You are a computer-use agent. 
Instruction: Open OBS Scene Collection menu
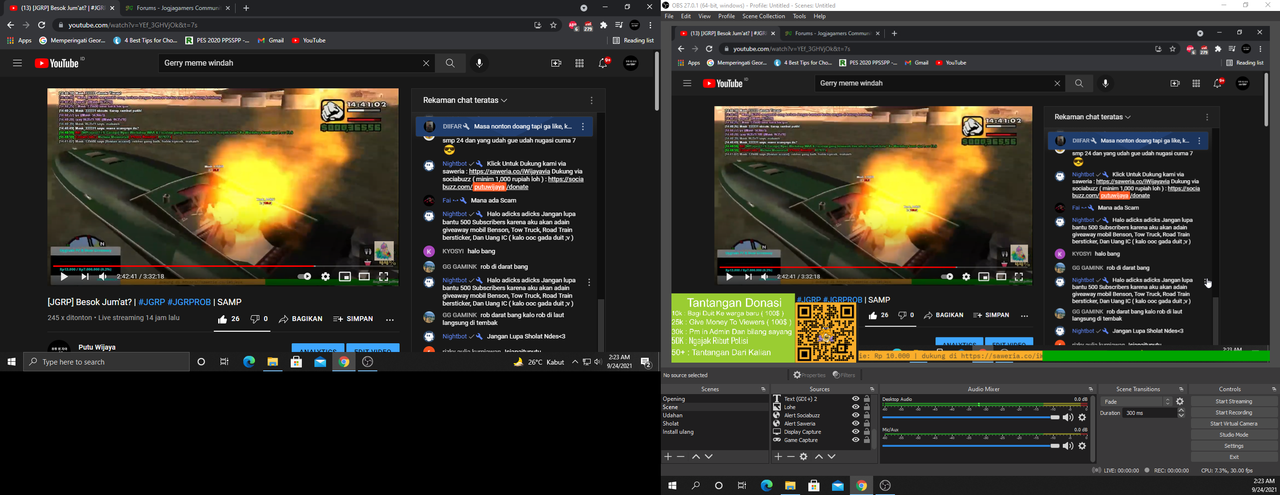click(x=765, y=16)
